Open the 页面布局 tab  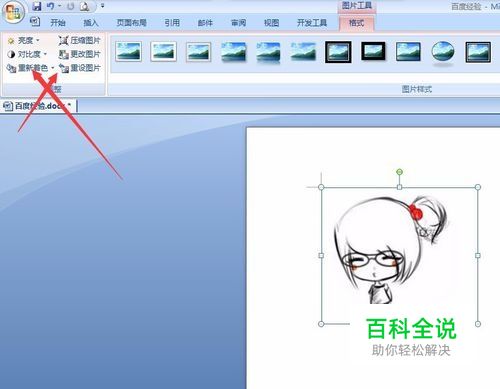pos(132,23)
